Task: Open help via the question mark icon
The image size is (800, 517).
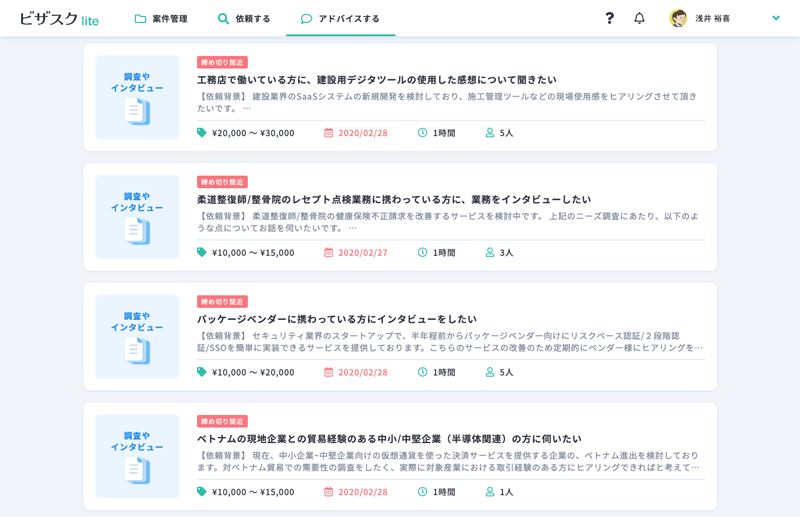Action: coord(609,18)
